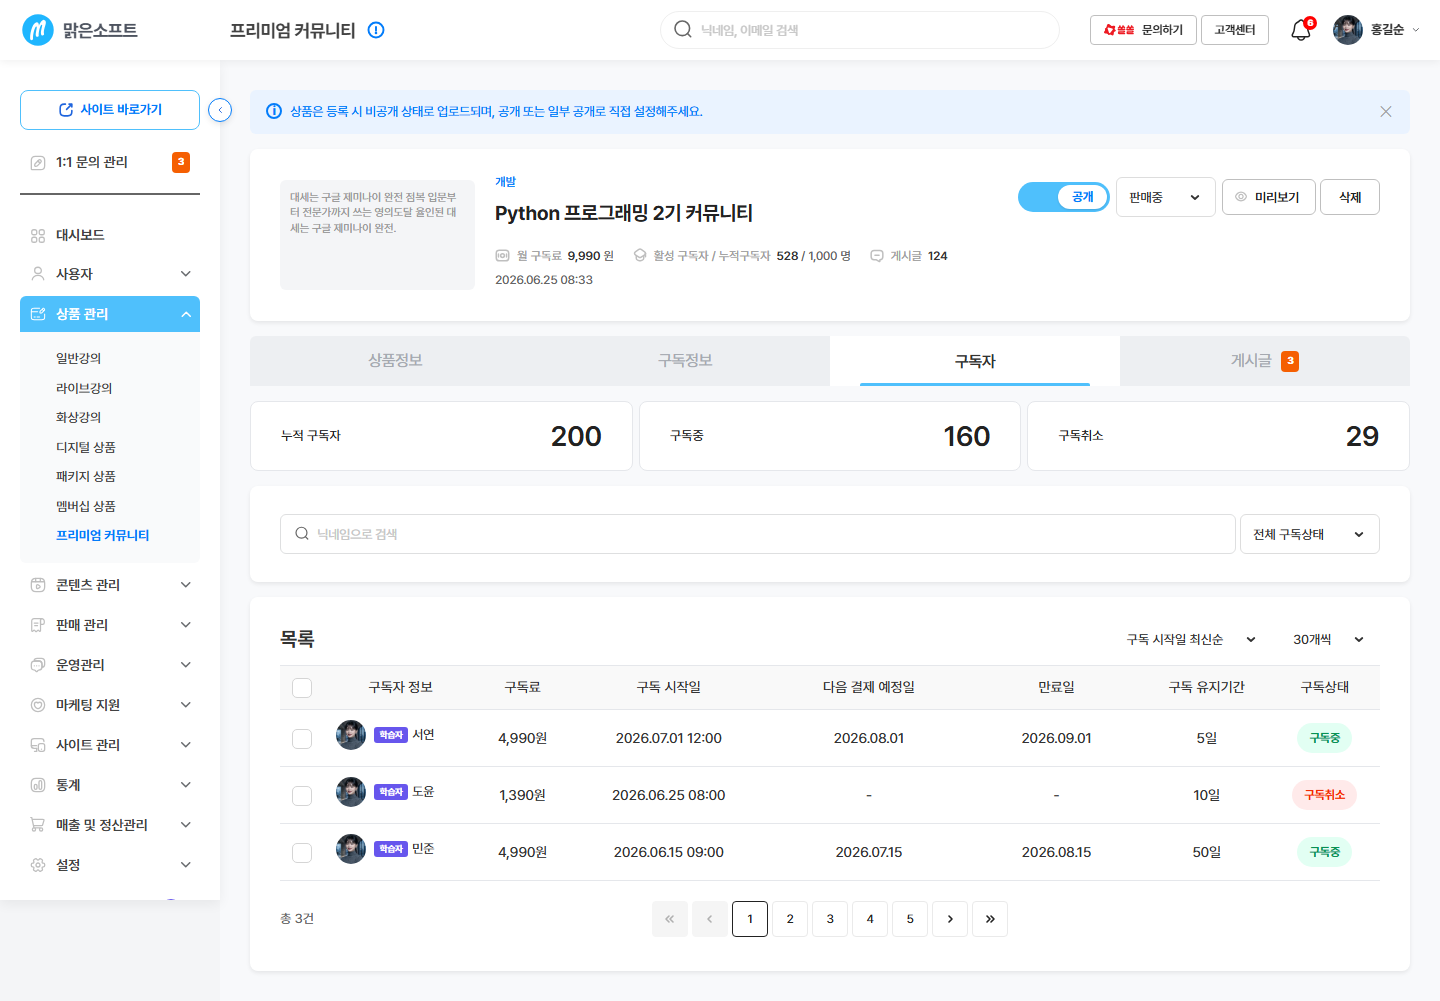Viewport: 1440px width, 1001px height.
Task: Check the checkbox for 시연's row
Action: 302,739
